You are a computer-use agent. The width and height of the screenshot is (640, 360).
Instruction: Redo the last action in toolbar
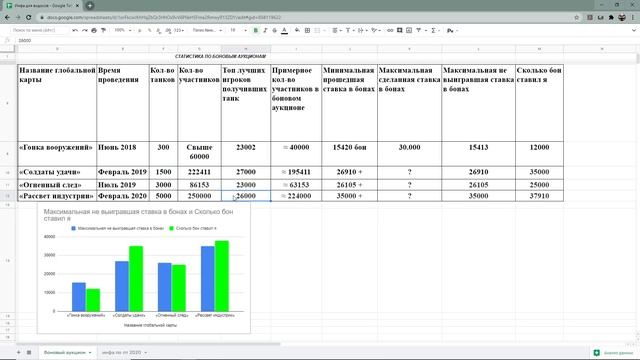click(x=84, y=30)
